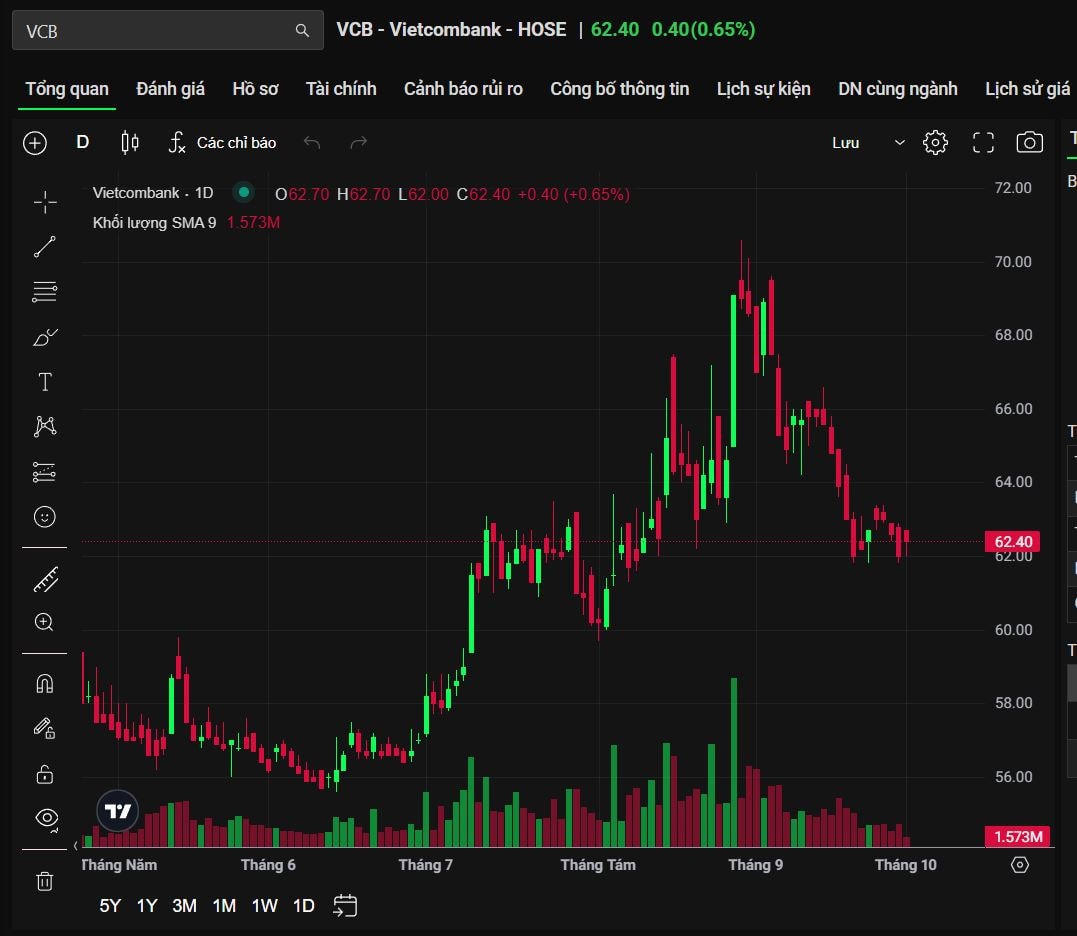Screen dimensions: 1077x936
Task: Hide all drawings with eye icon
Action: click(x=46, y=817)
